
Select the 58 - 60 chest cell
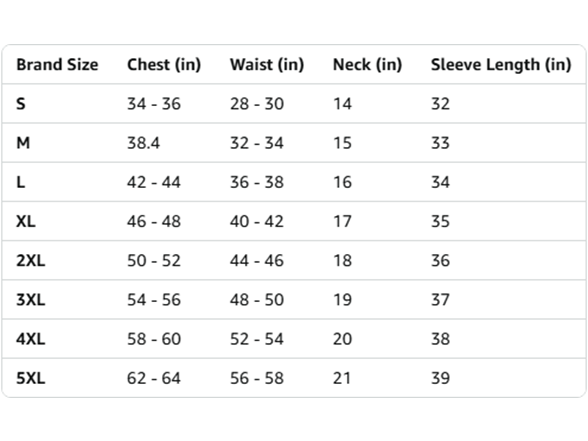click(x=154, y=339)
